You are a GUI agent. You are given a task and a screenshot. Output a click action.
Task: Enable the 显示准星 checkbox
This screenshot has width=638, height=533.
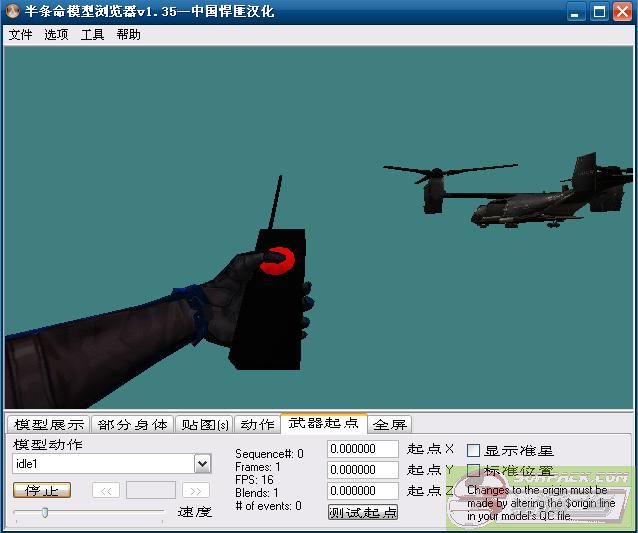click(474, 451)
